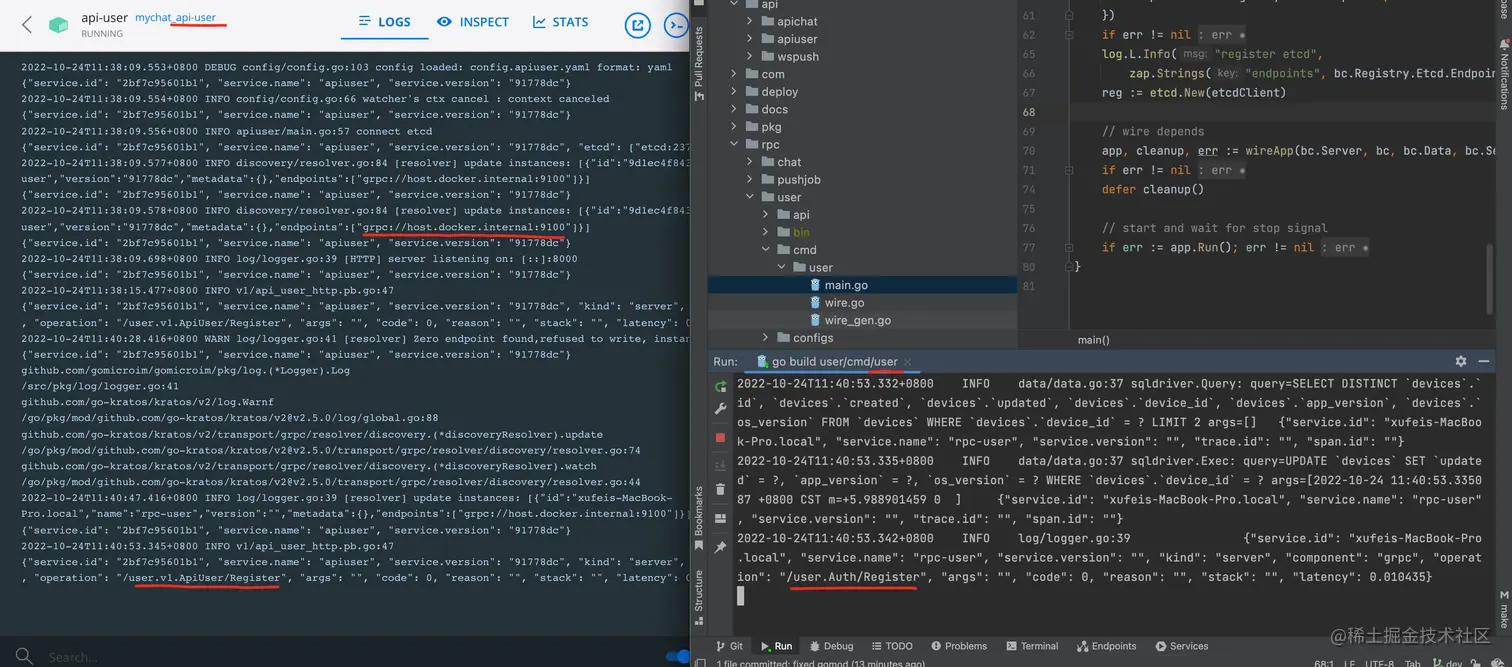
Task: Click the api-user container cube icon
Action: tap(59, 24)
